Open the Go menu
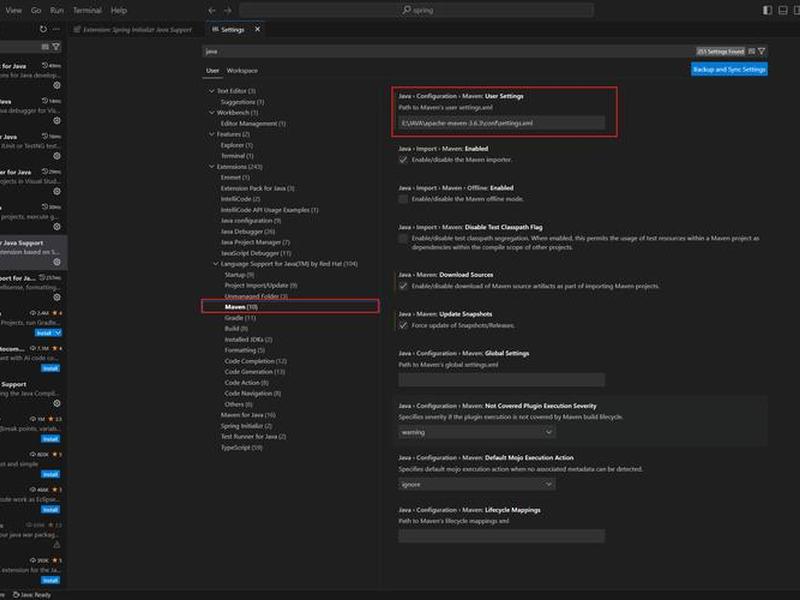800x600 pixels. (x=36, y=10)
